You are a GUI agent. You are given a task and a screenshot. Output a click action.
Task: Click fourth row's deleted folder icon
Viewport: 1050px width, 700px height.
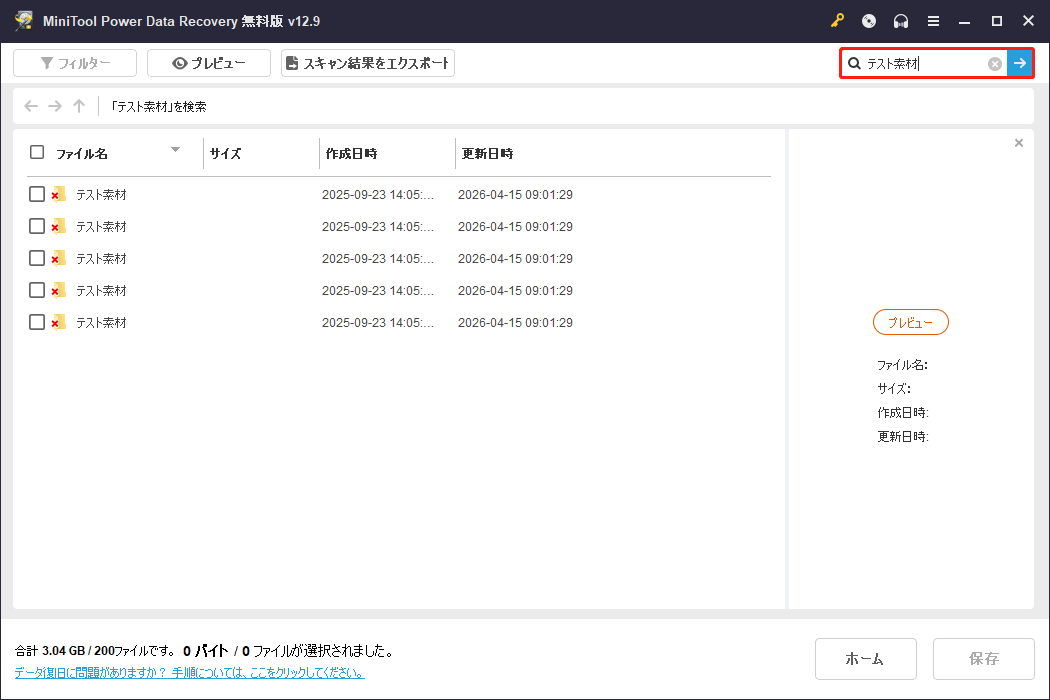click(58, 290)
